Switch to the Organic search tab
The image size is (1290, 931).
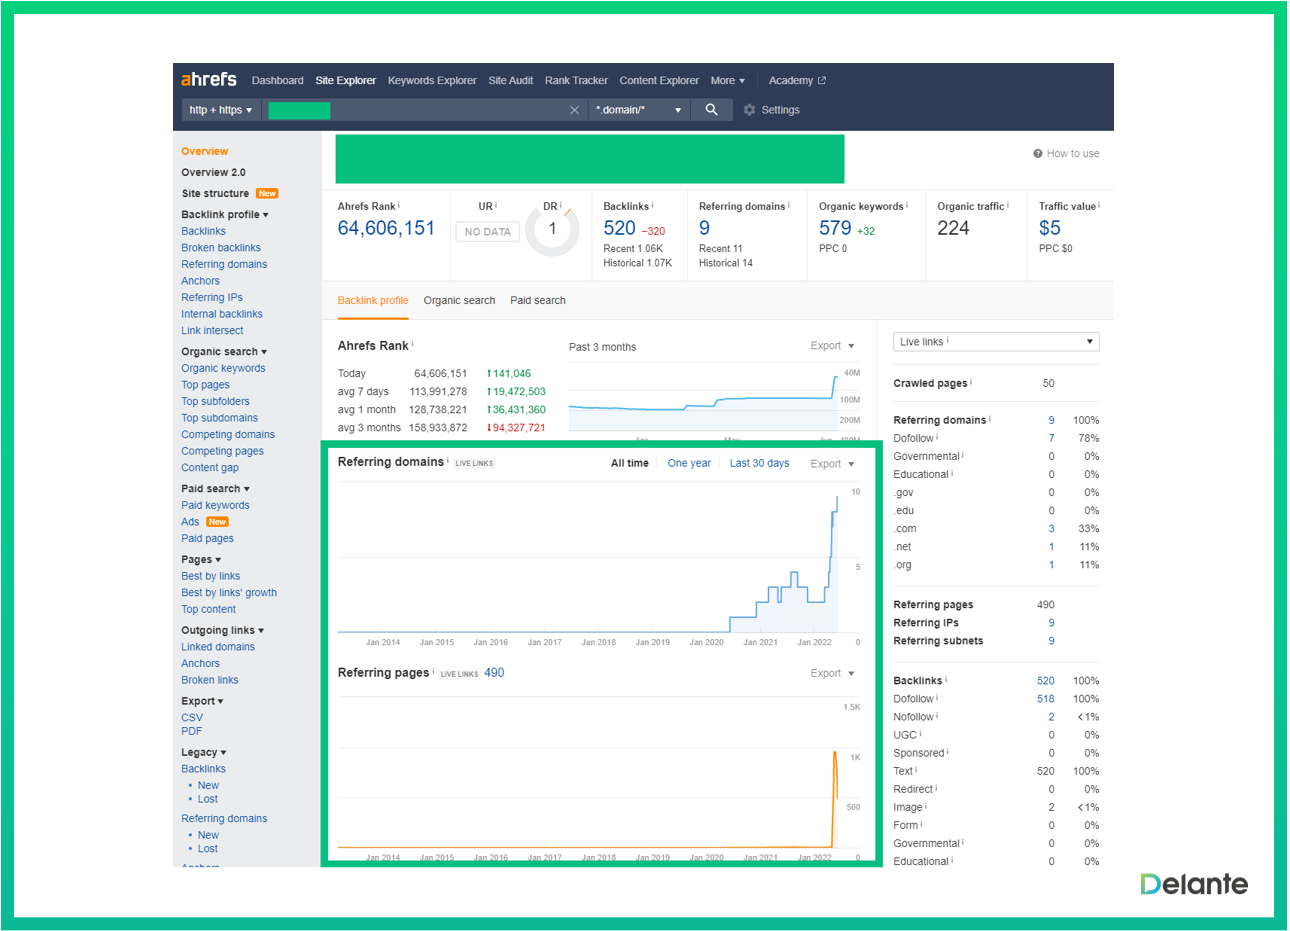point(459,300)
